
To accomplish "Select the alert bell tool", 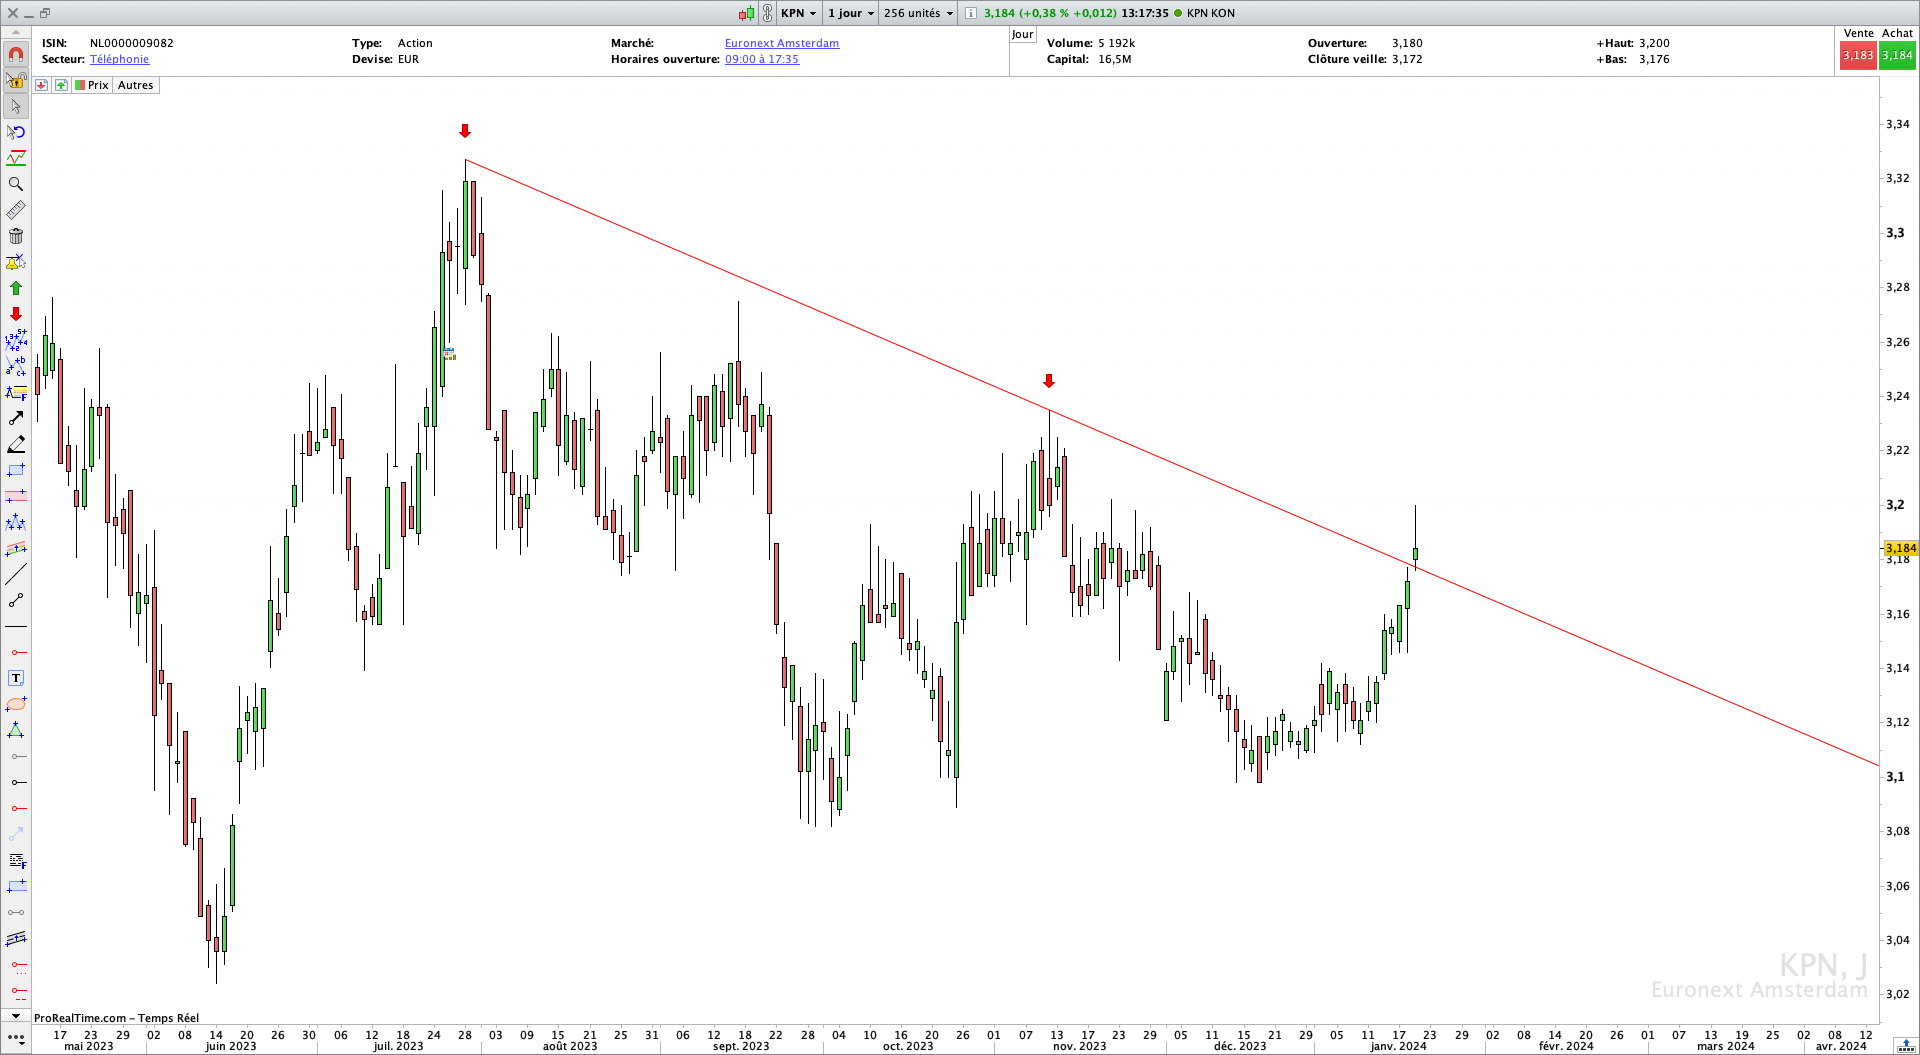I will pos(16,262).
